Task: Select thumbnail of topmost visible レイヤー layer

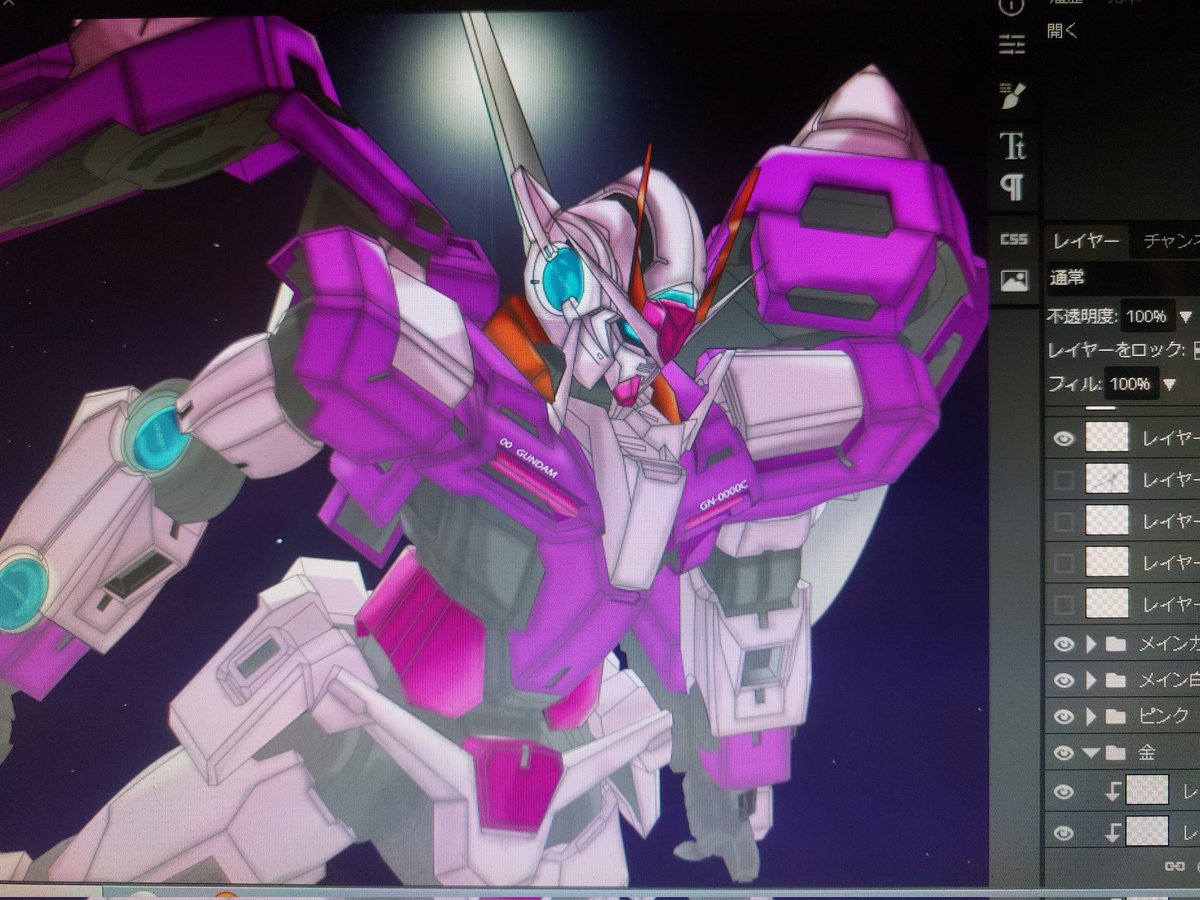Action: (1107, 438)
